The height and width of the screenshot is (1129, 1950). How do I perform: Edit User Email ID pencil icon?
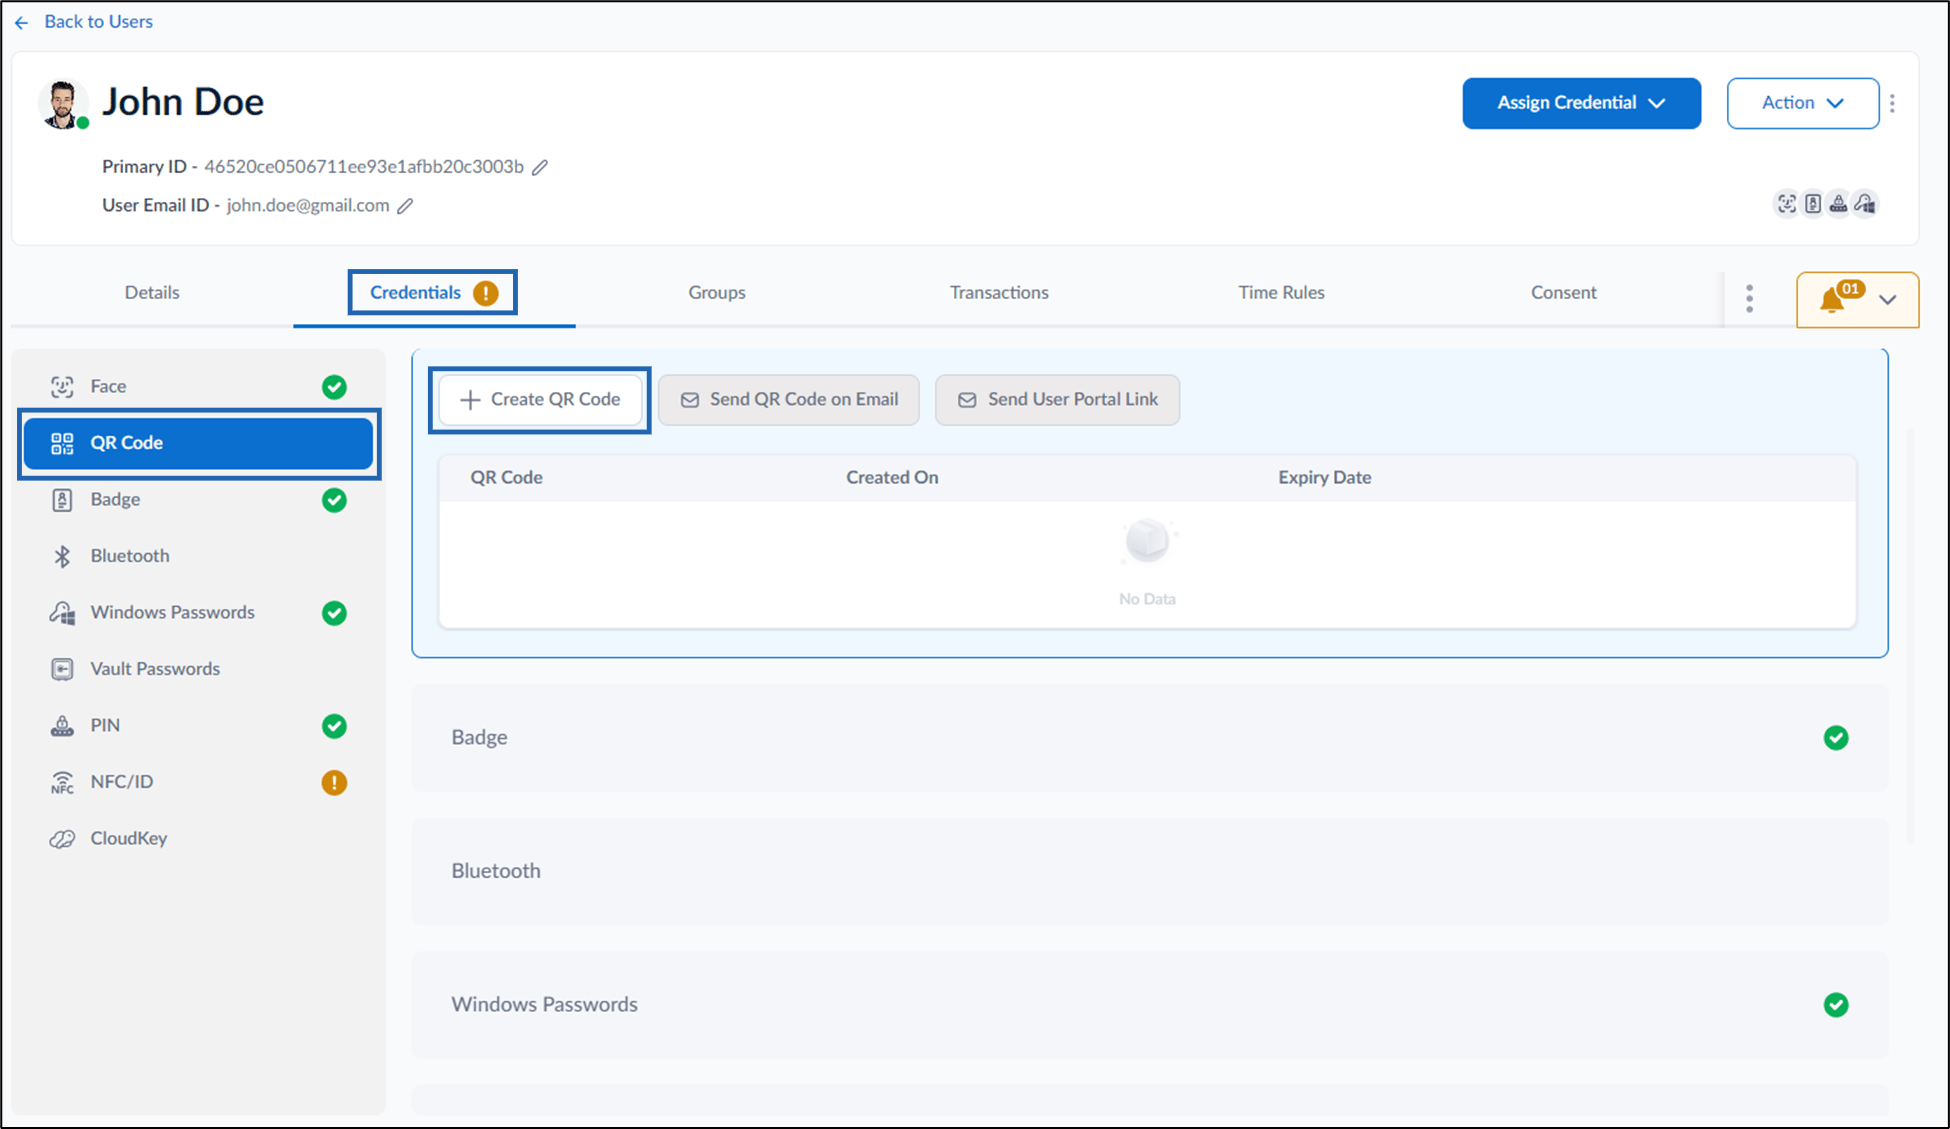[x=405, y=206]
